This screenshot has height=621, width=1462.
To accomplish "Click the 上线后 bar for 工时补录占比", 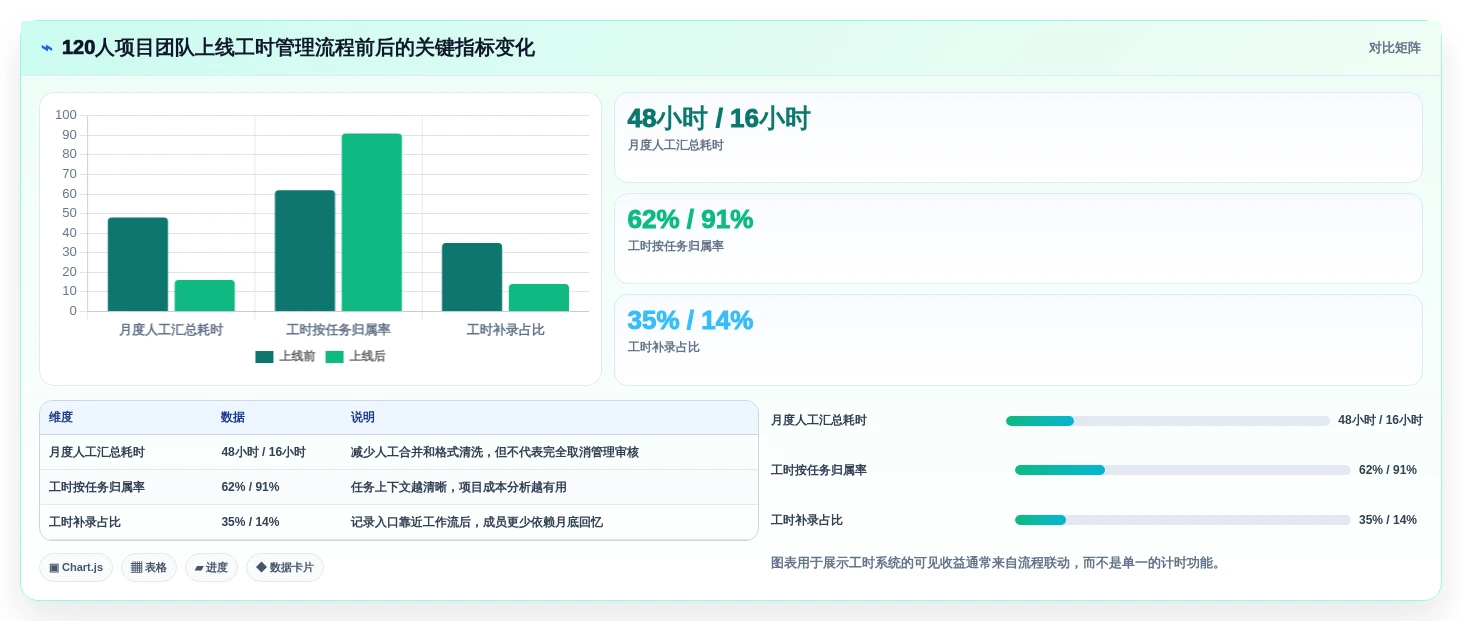I will pos(539,298).
